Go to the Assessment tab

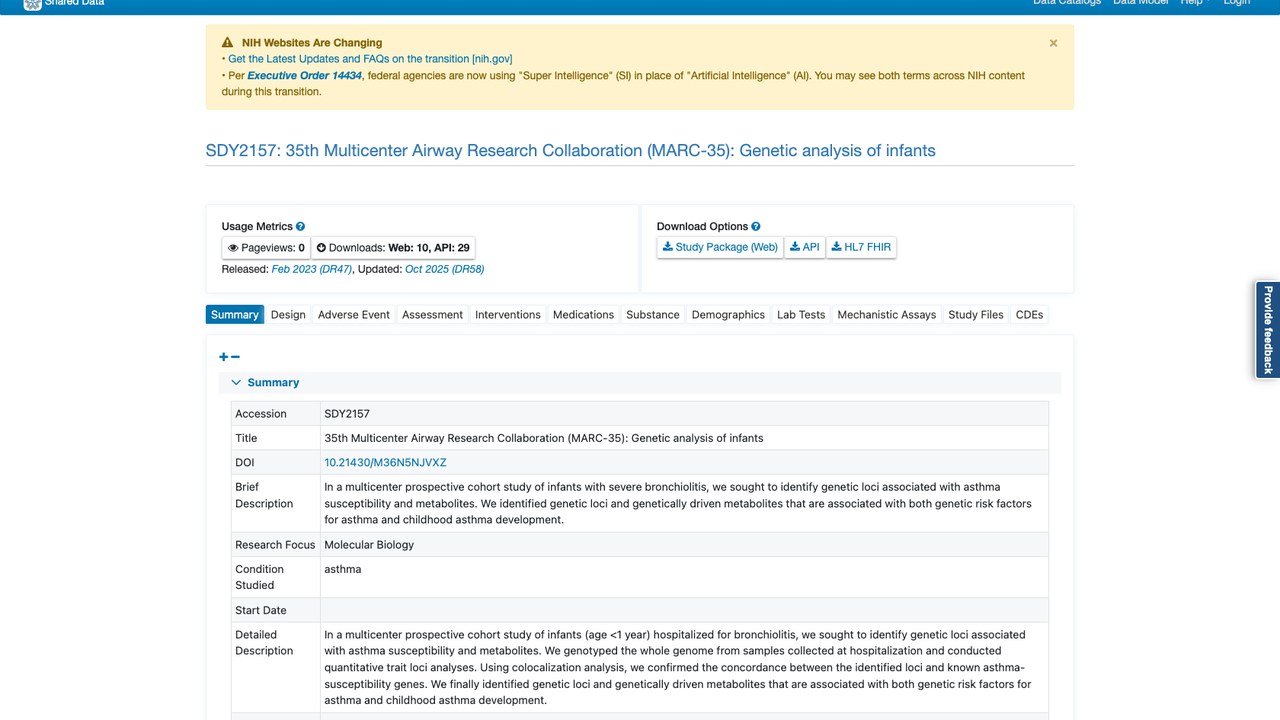pos(432,314)
